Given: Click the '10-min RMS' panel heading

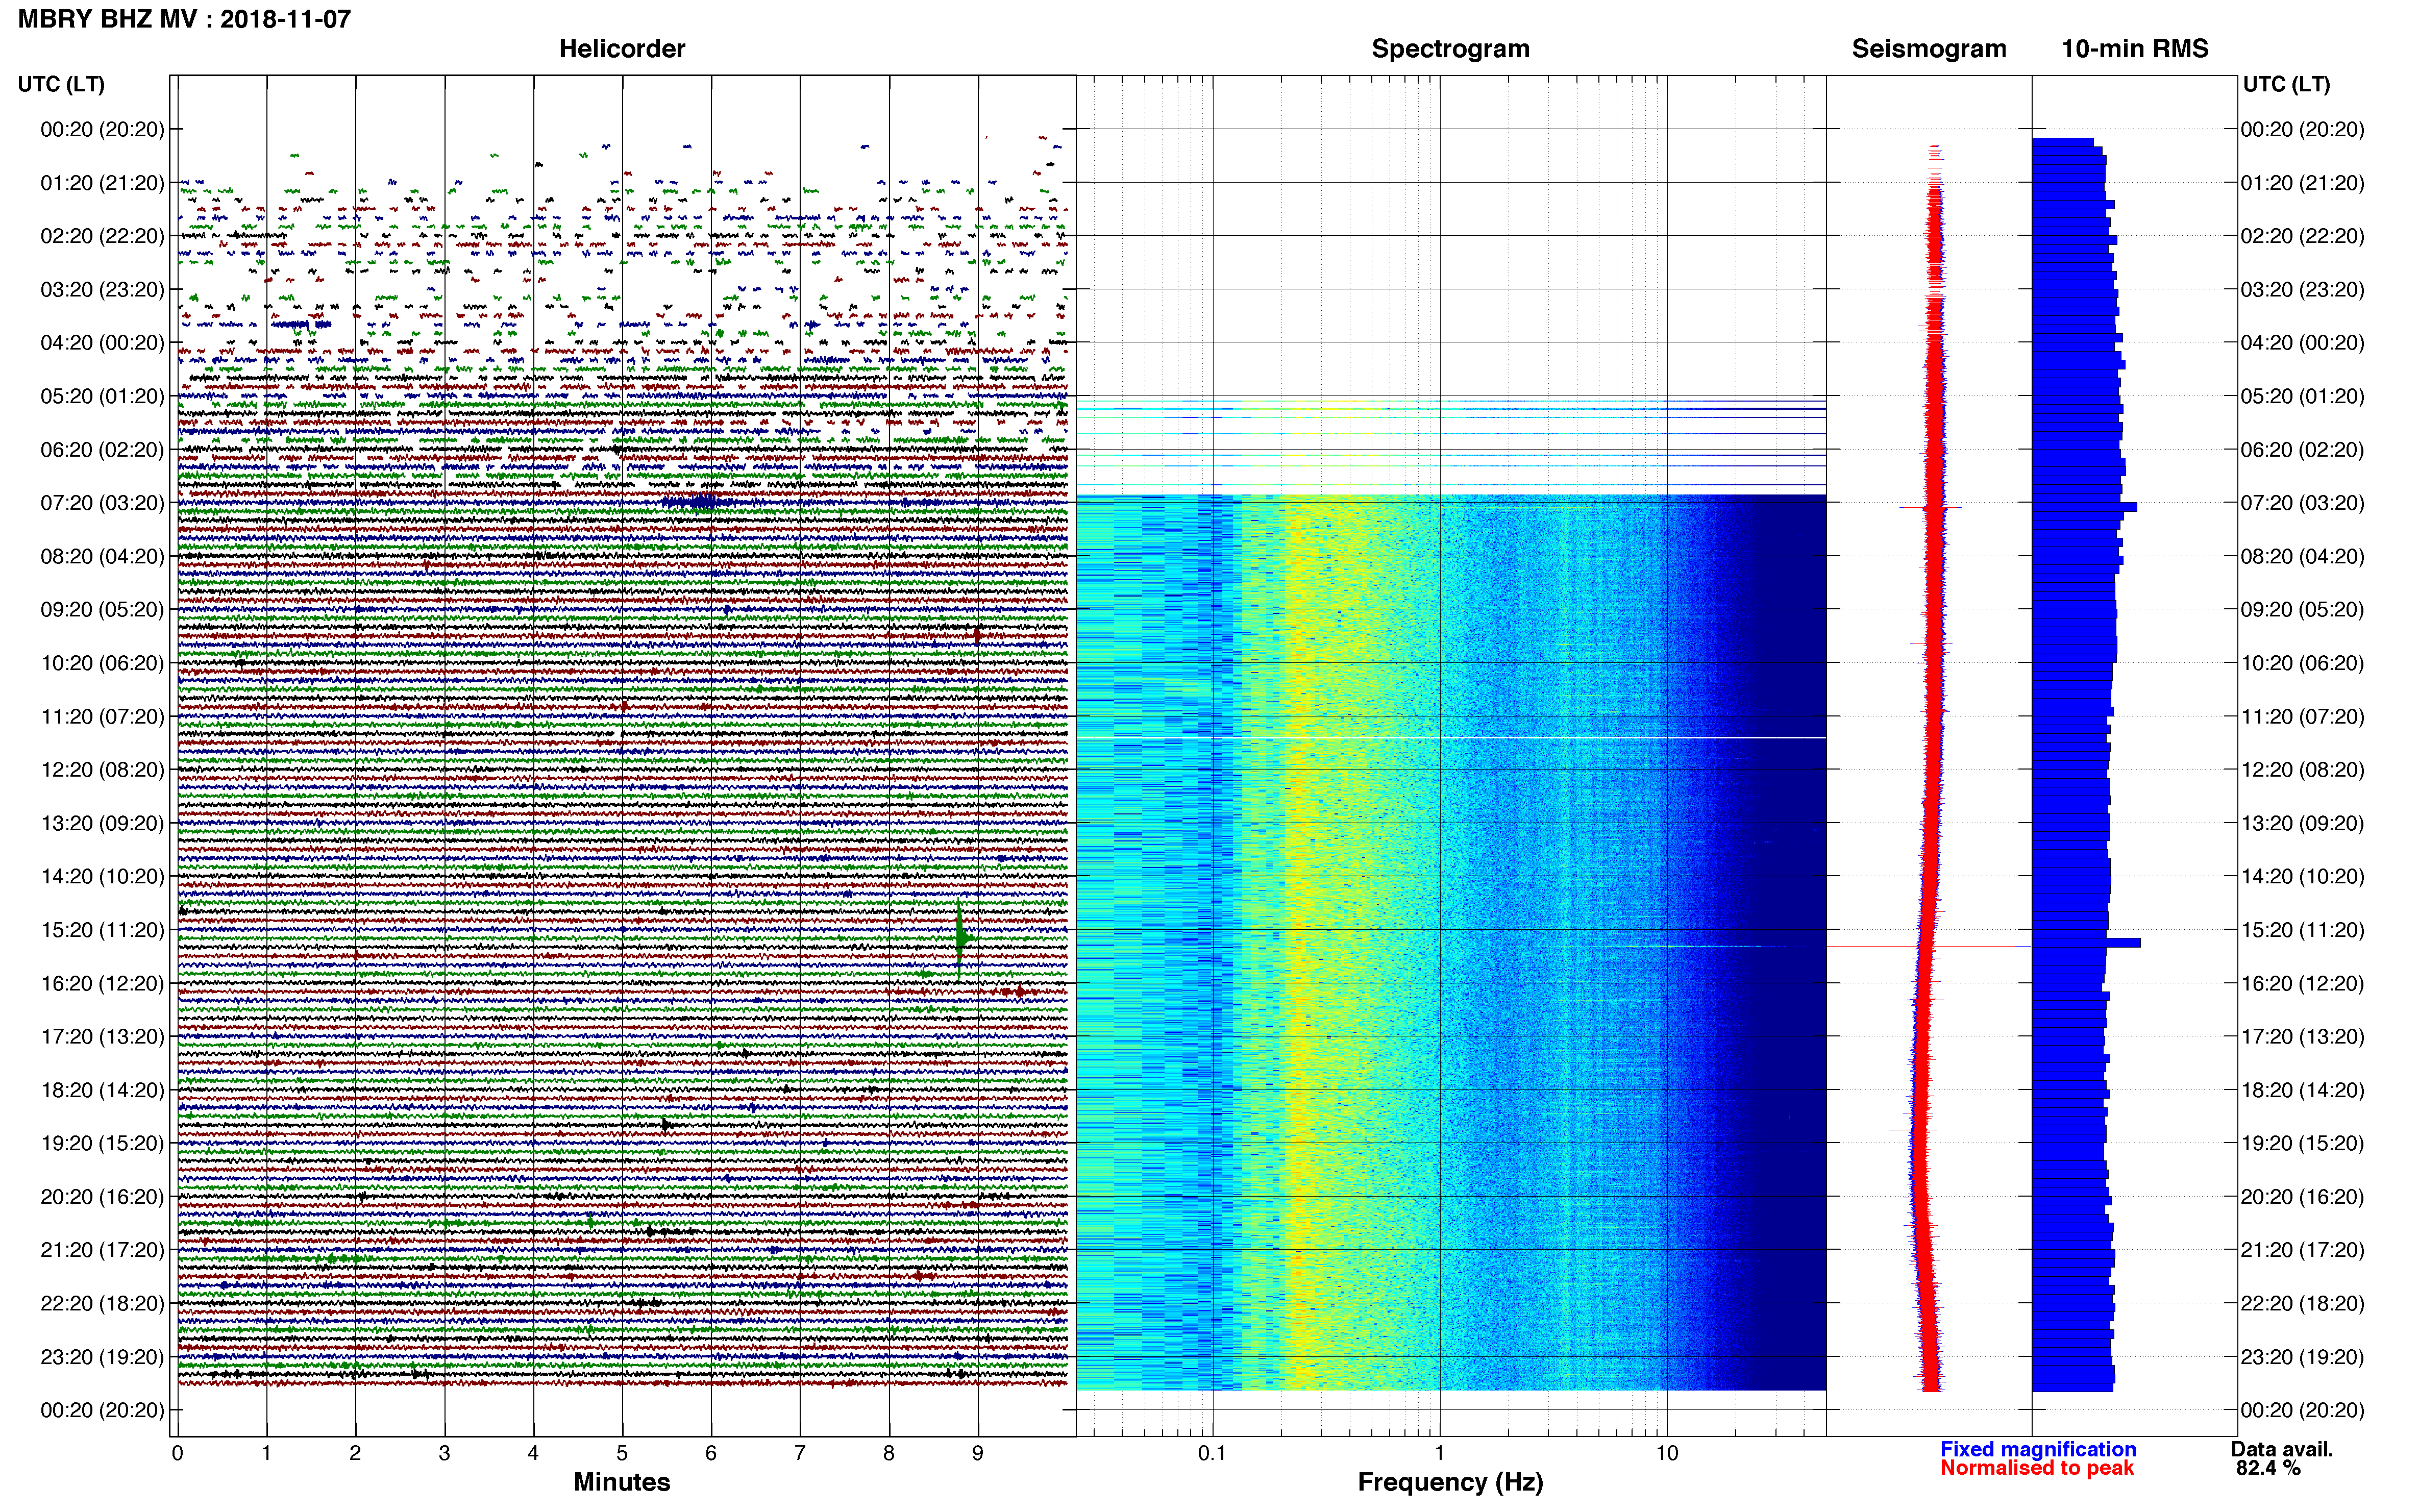Looking at the screenshot, I should (2135, 49).
